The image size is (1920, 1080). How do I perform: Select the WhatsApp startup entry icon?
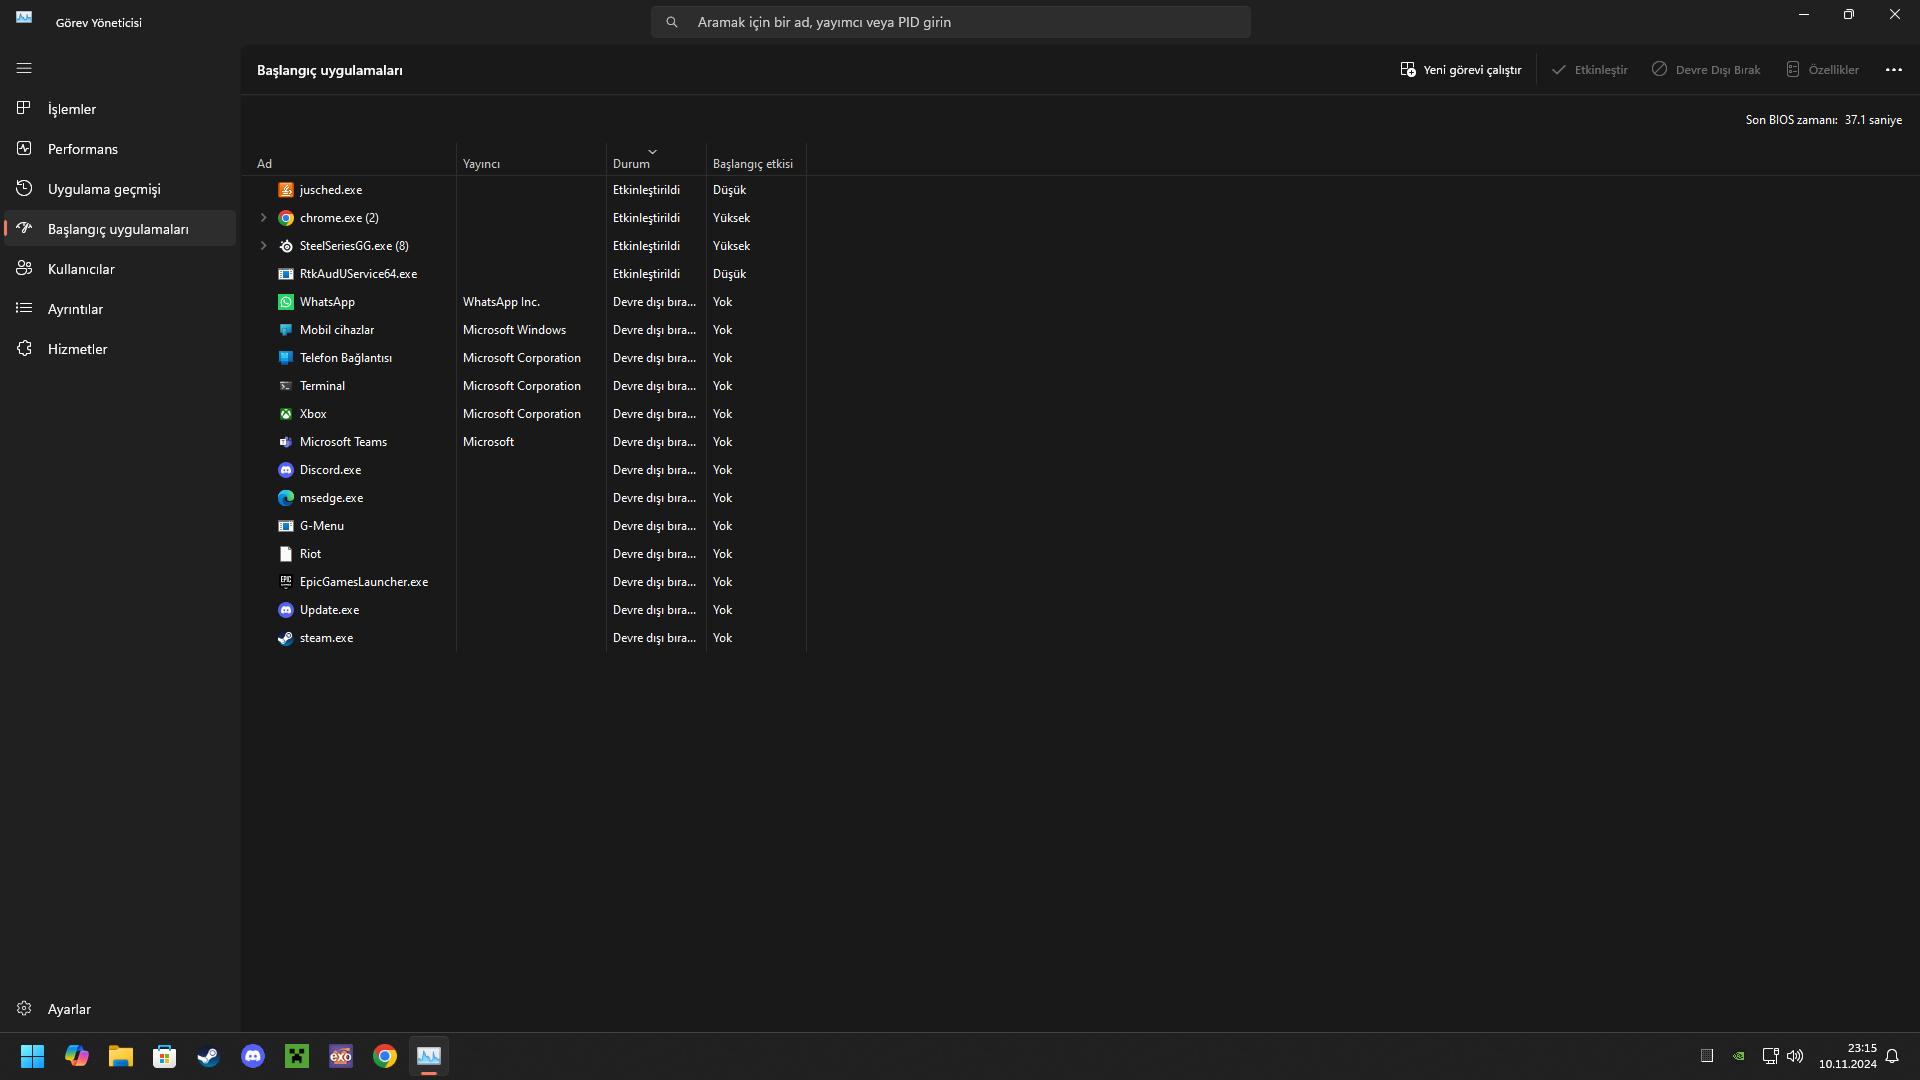(x=286, y=301)
